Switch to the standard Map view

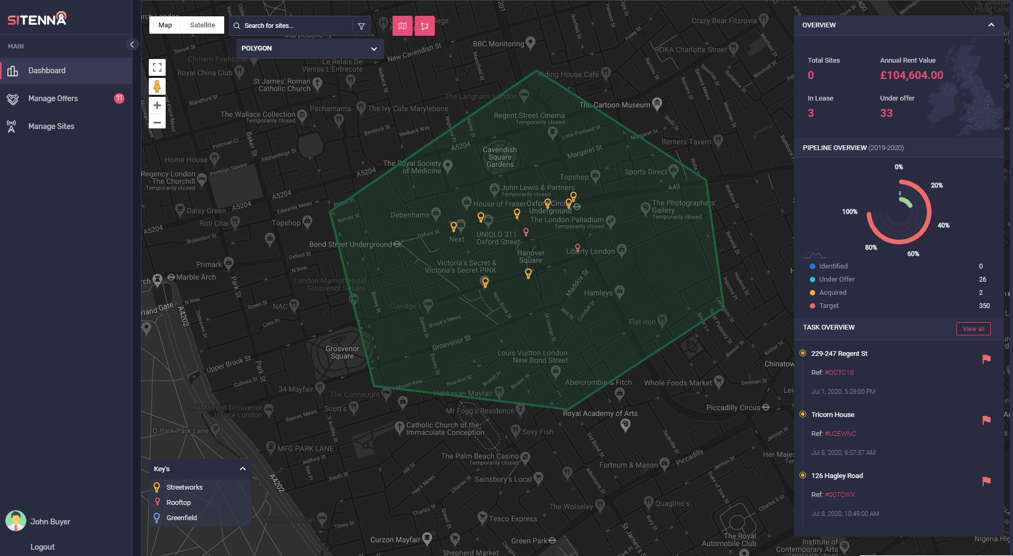click(165, 25)
